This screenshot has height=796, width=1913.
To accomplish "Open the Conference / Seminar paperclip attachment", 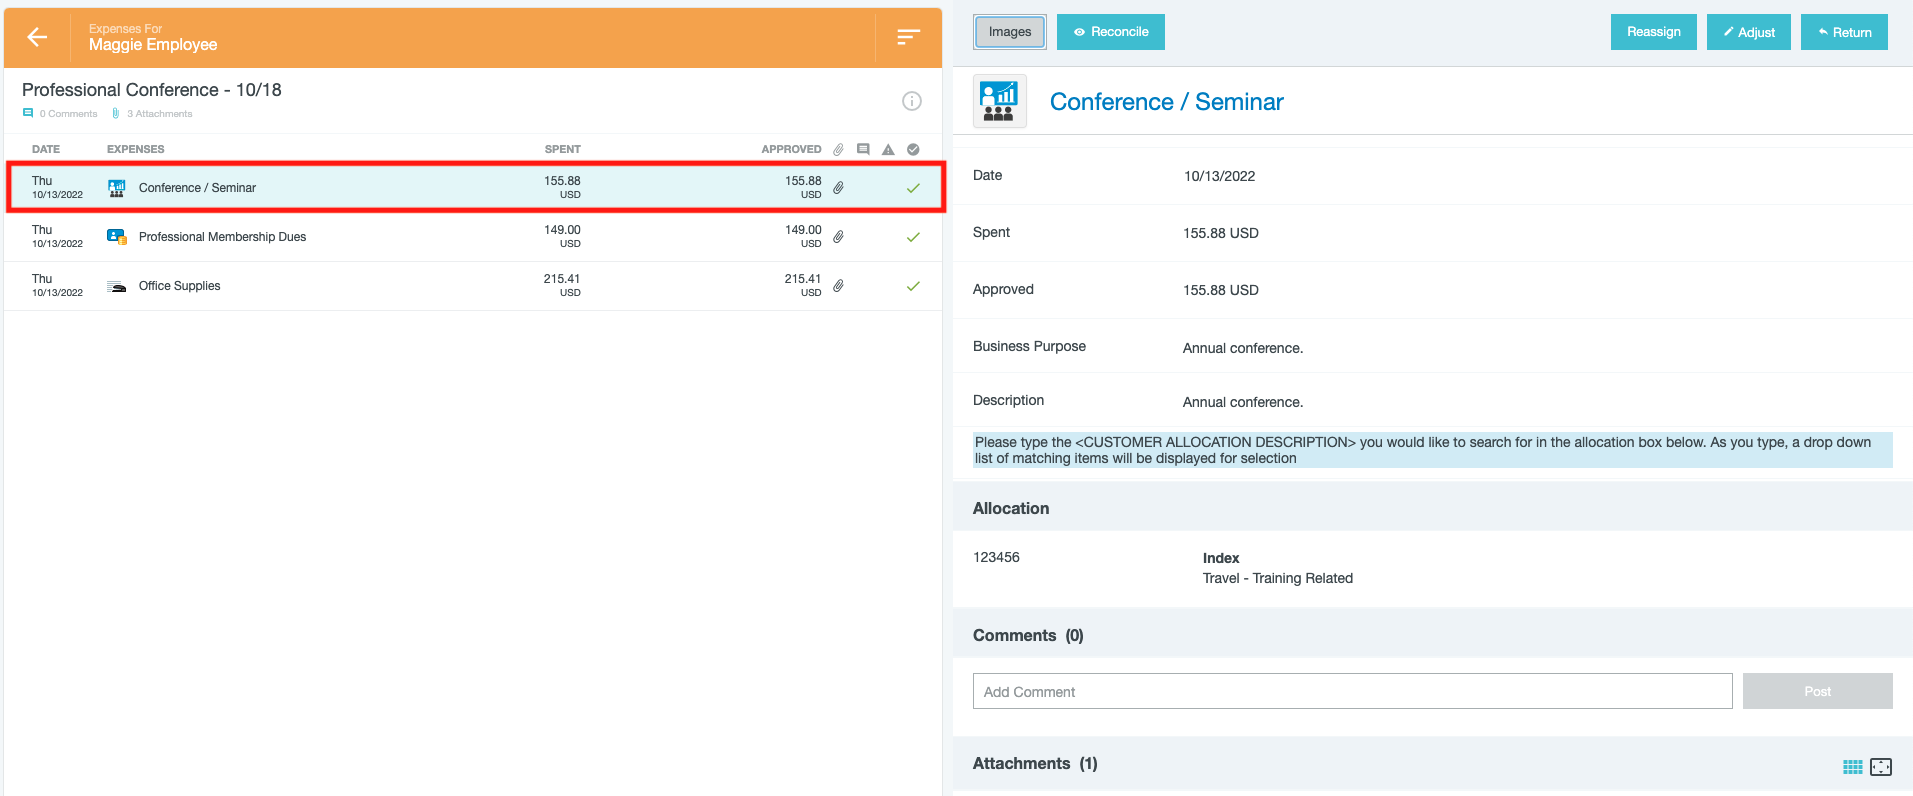I will click(838, 188).
